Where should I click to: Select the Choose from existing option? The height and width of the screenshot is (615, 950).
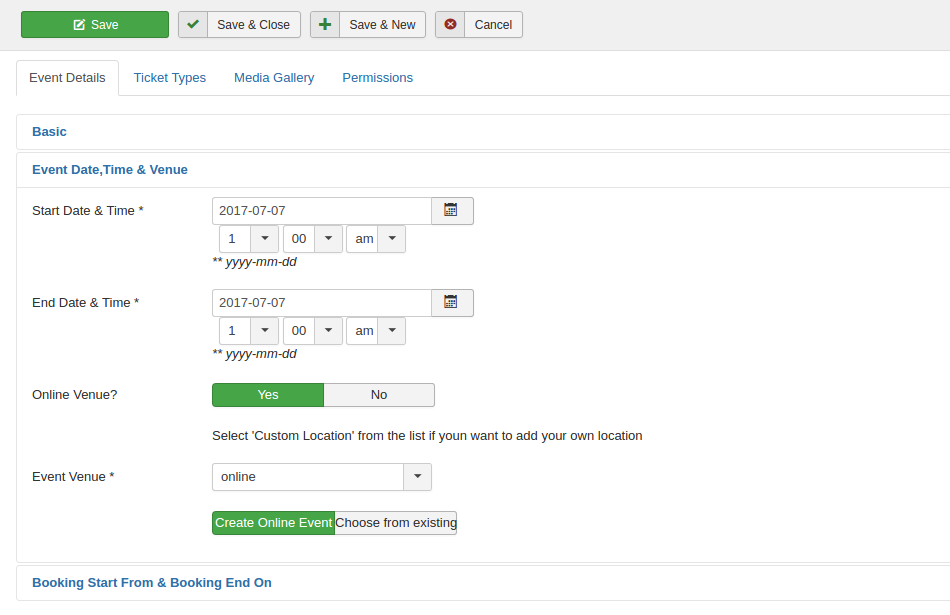point(395,523)
